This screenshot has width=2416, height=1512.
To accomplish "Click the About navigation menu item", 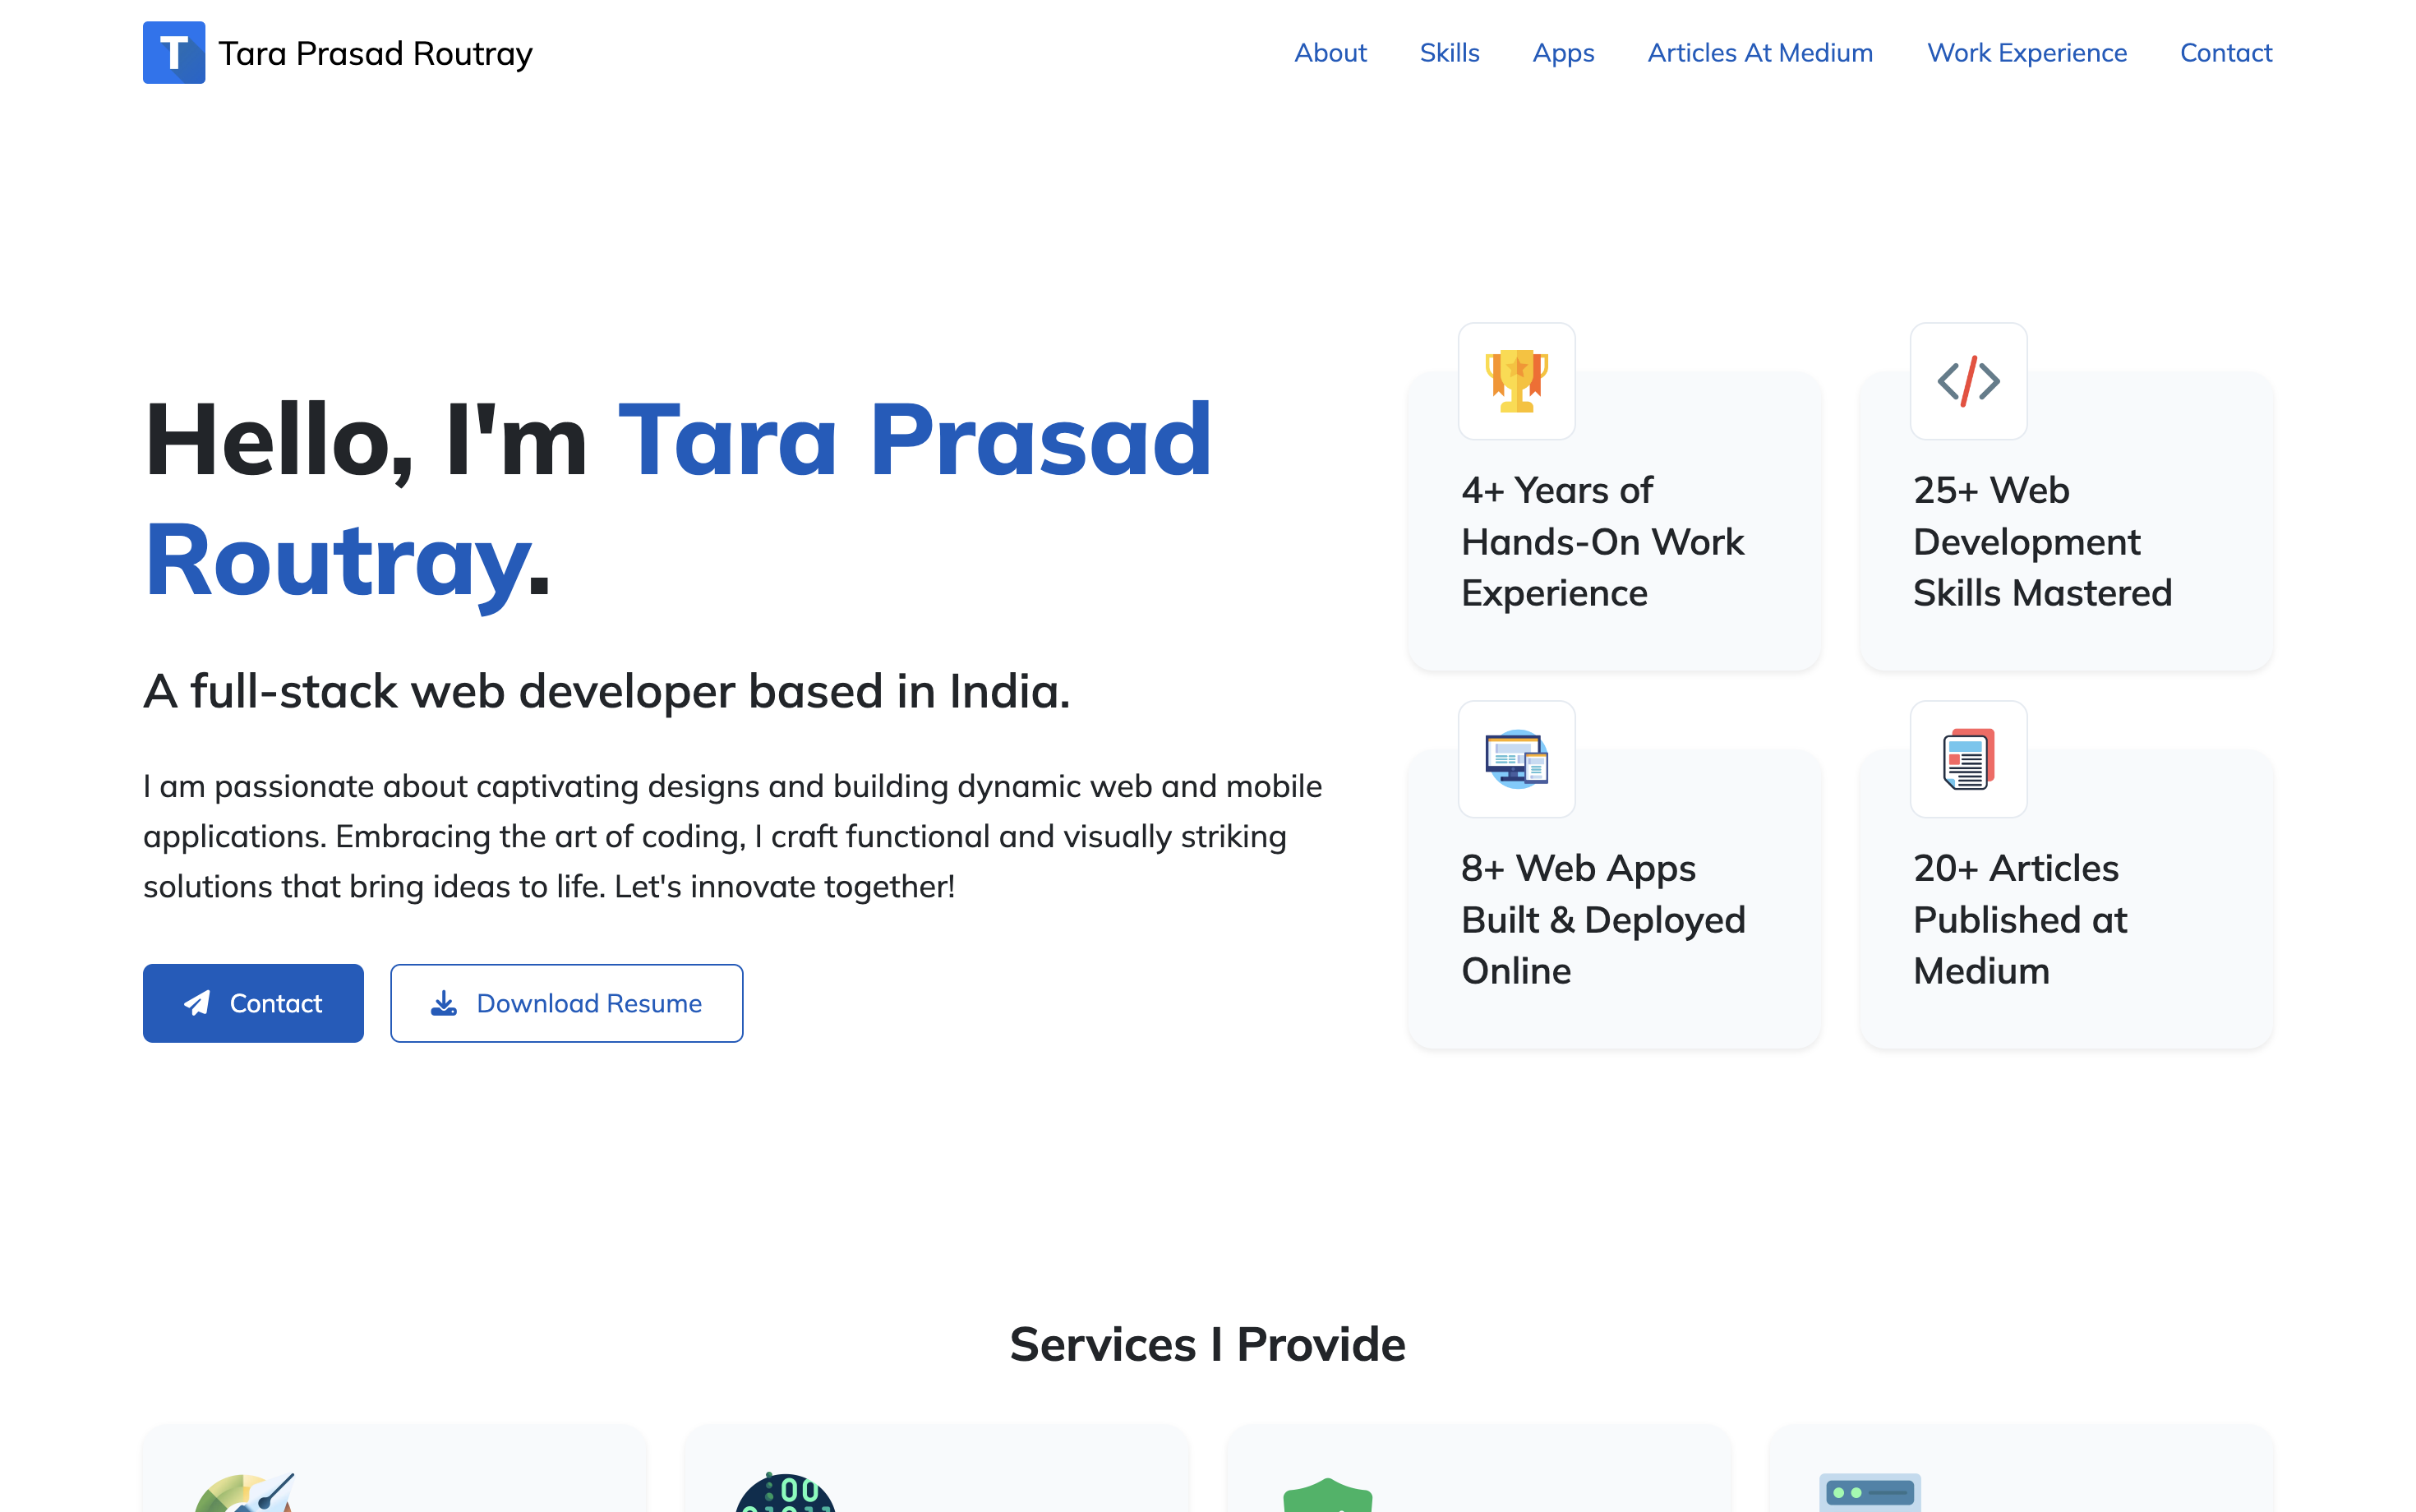I will [1329, 53].
